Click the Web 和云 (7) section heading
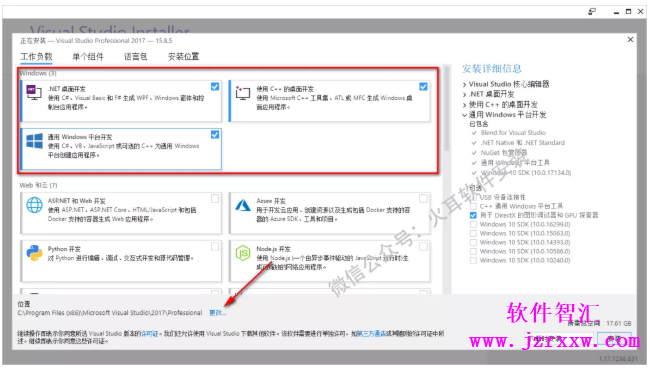The width and height of the screenshot is (650, 368). tap(38, 185)
